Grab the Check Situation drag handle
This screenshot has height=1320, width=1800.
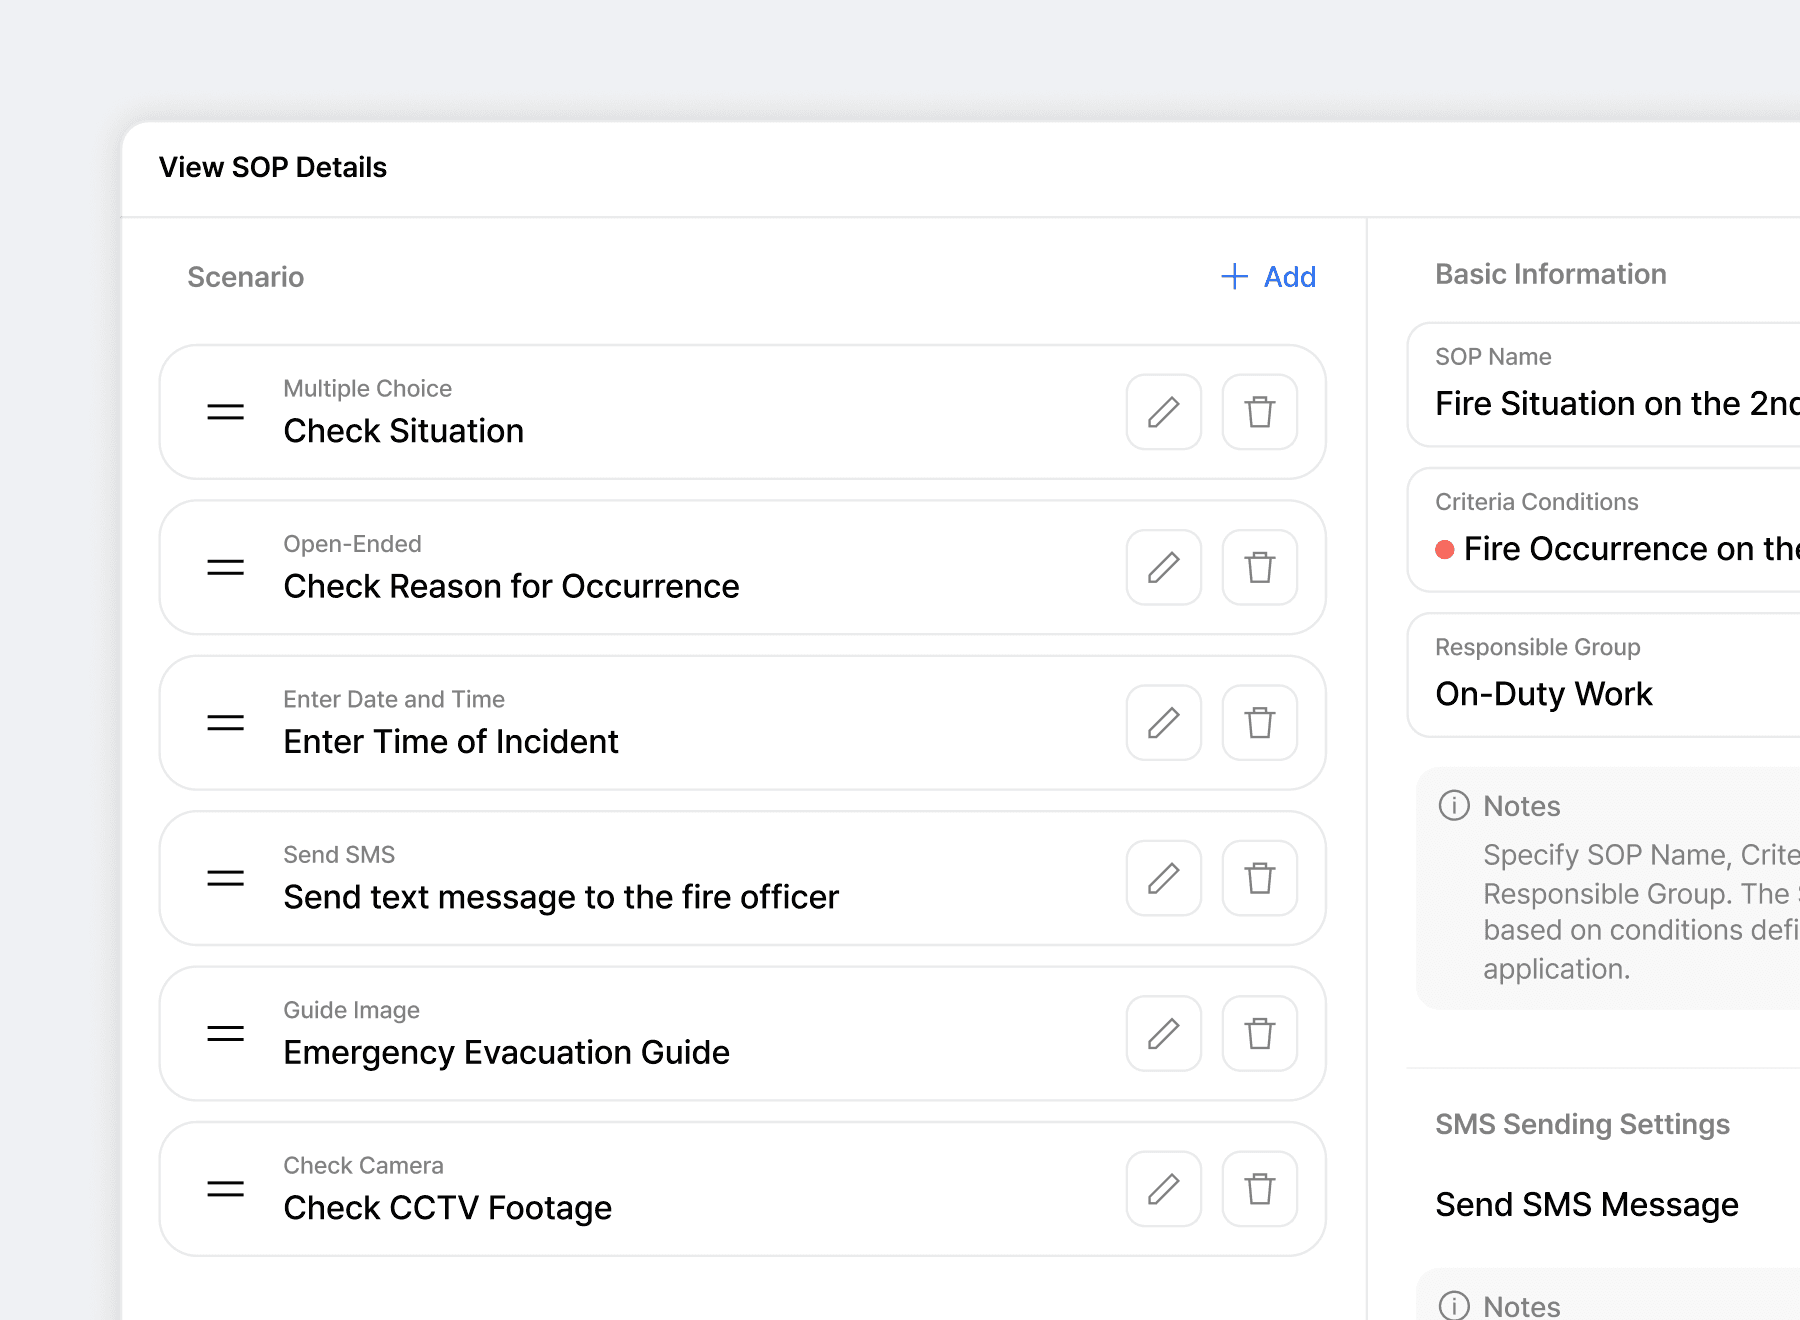pyautogui.click(x=225, y=412)
